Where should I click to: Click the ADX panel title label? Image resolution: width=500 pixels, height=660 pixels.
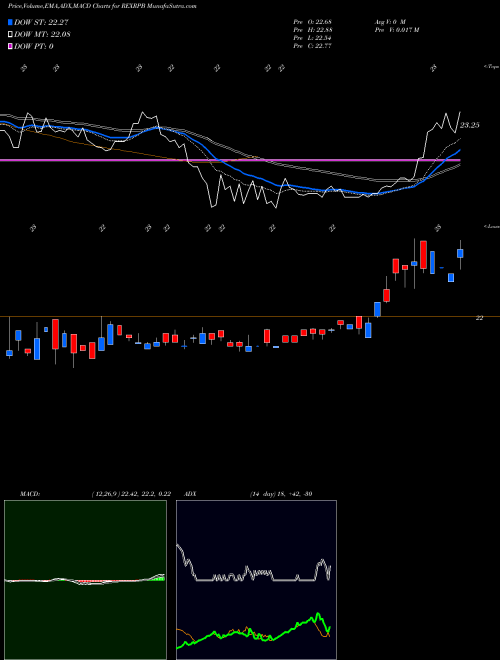pos(190,494)
